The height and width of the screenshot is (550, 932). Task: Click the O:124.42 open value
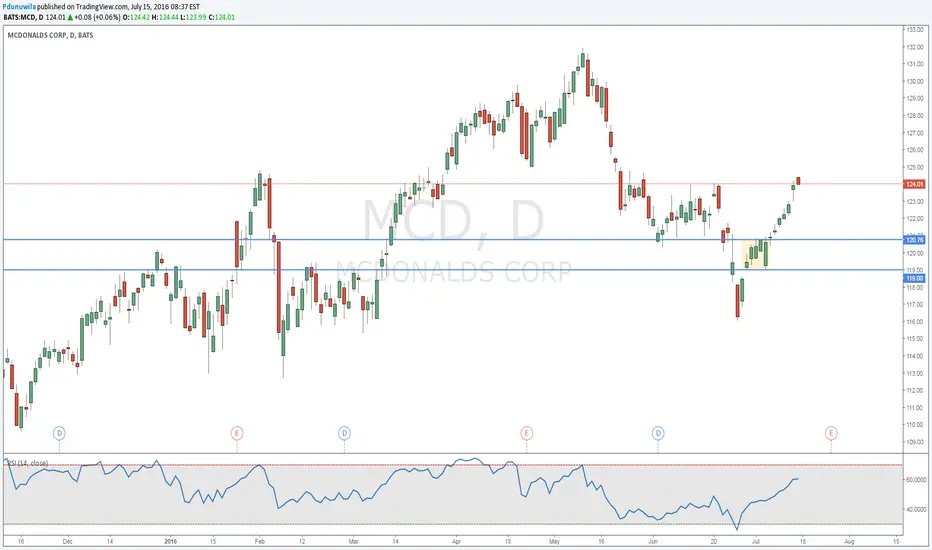[x=135, y=17]
